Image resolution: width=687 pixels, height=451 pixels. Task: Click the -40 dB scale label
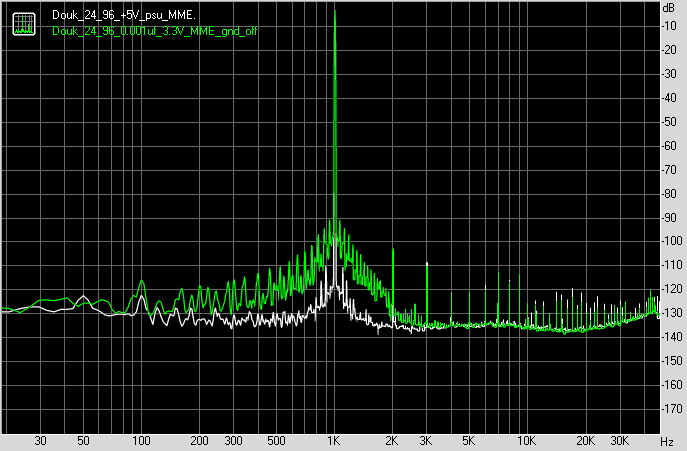670,98
